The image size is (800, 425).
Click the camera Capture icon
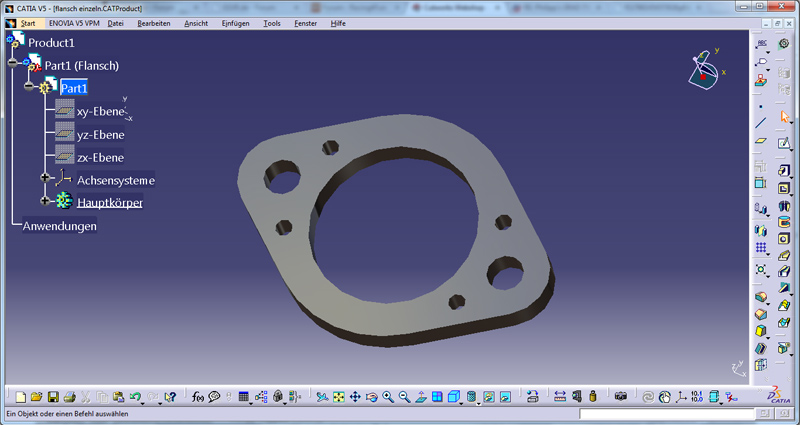pyautogui.click(x=620, y=397)
